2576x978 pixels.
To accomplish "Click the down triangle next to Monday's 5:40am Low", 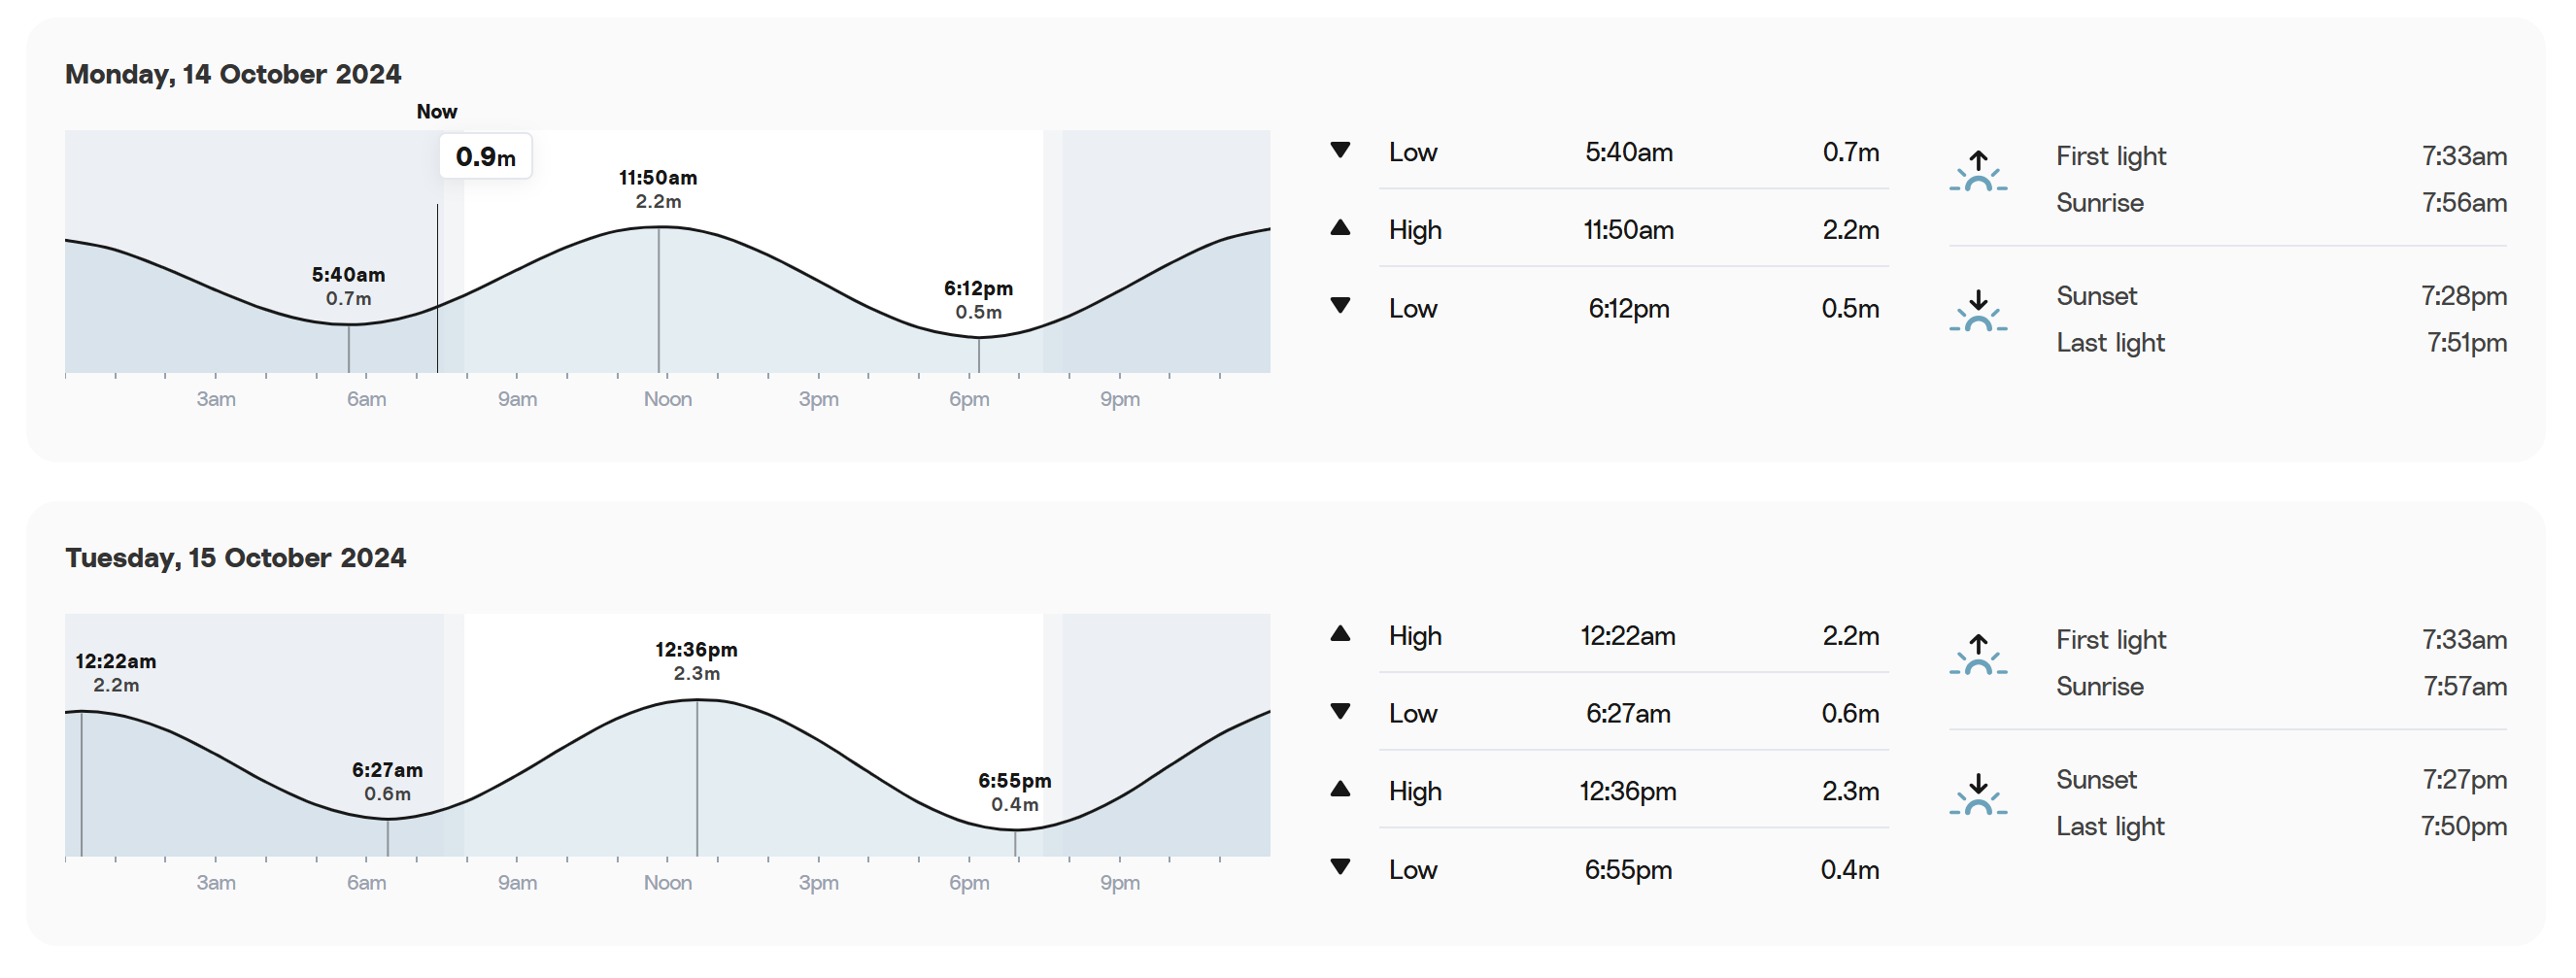I will click(x=1340, y=151).
